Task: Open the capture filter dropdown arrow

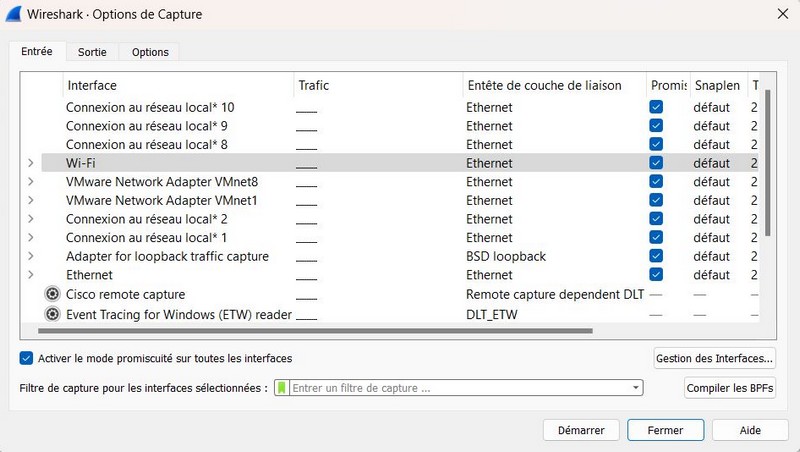Action: (635, 388)
